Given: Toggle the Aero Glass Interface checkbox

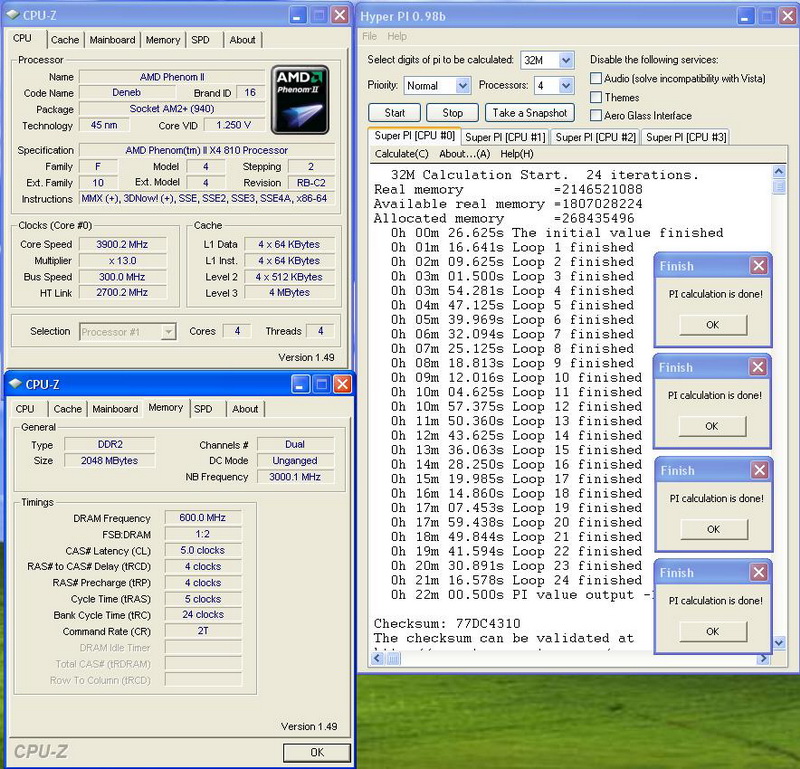Looking at the screenshot, I should tap(596, 116).
